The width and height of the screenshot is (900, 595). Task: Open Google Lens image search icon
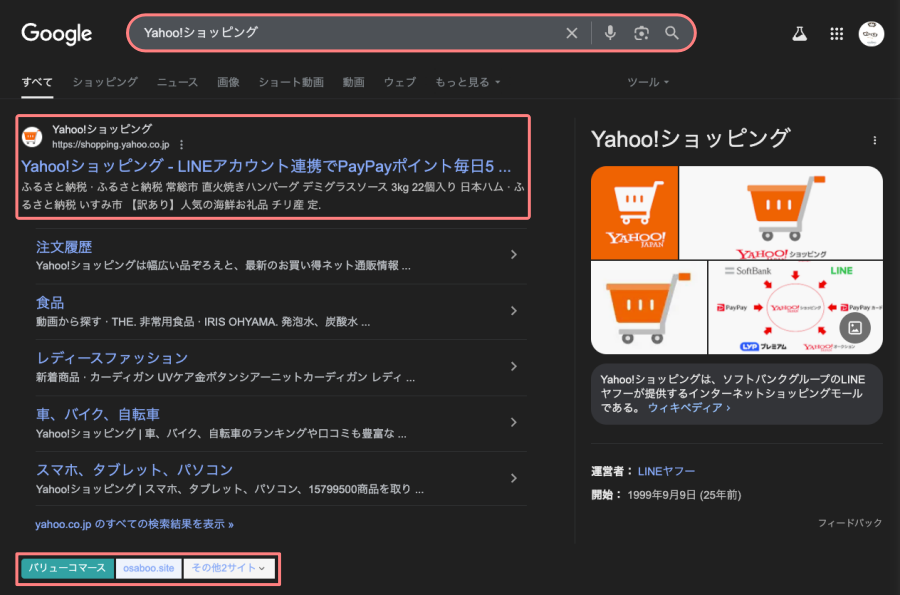coord(641,33)
